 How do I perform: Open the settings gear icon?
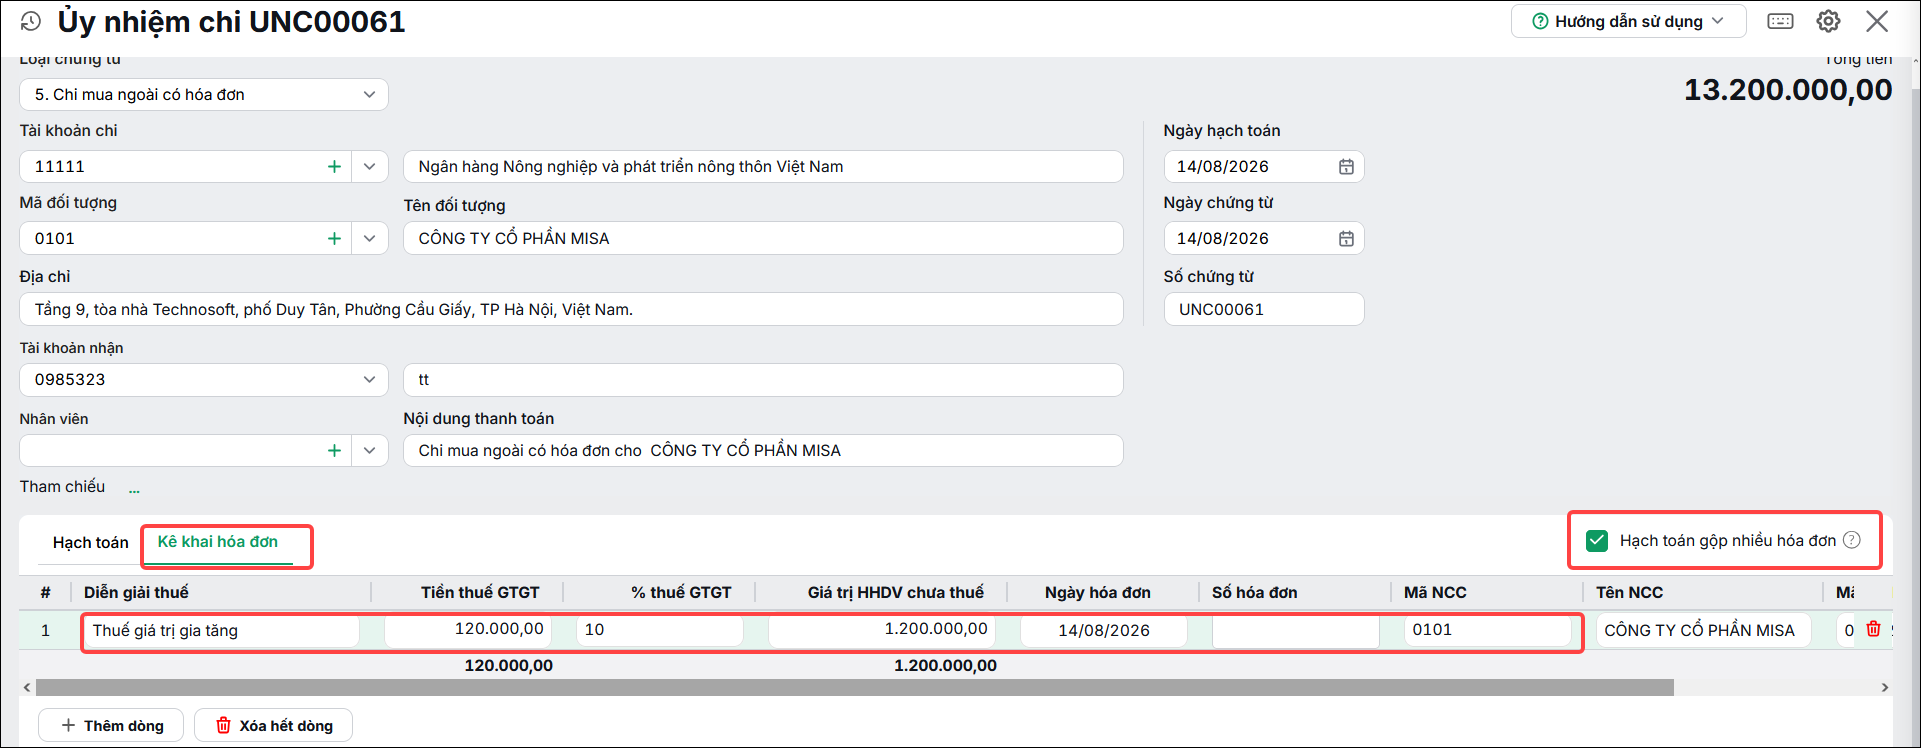tap(1829, 21)
